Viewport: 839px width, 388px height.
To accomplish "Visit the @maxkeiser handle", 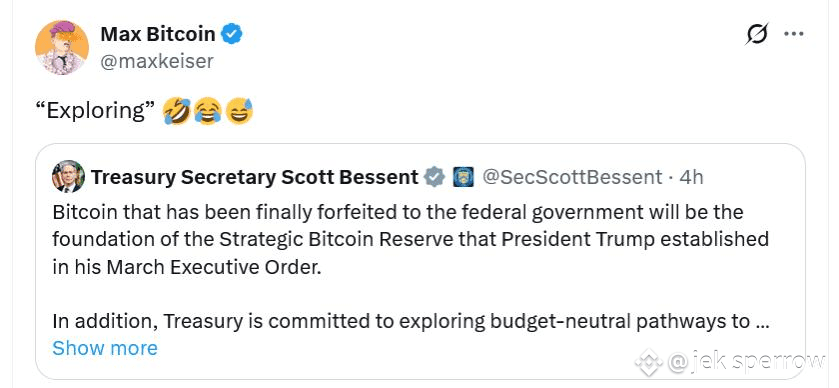I will tap(156, 61).
